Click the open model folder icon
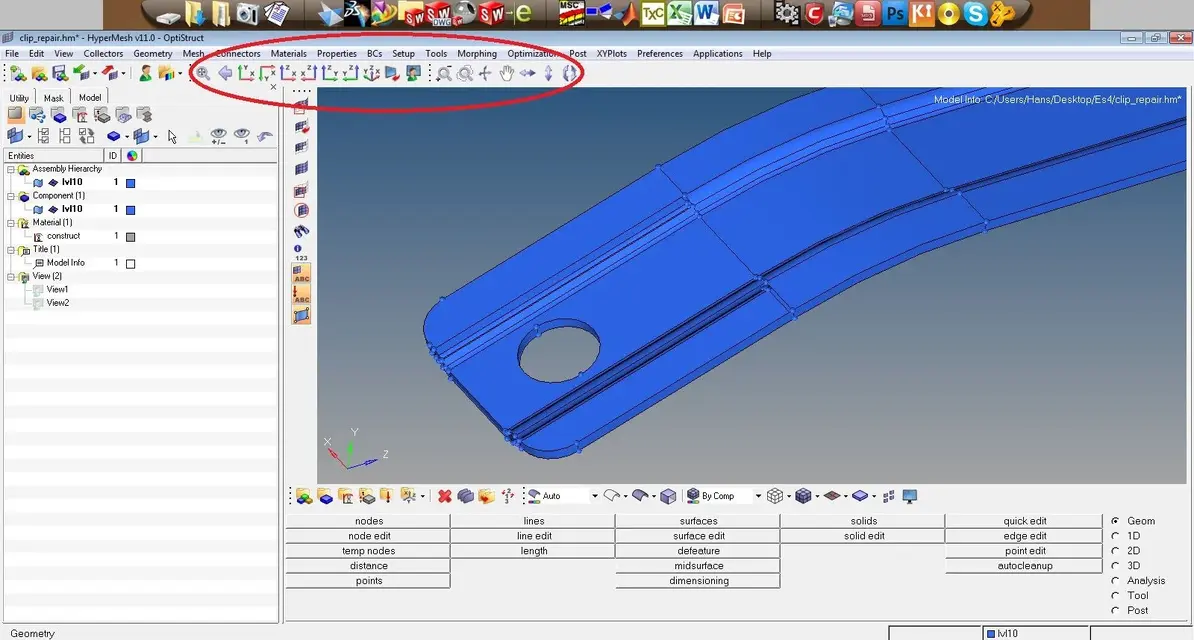Viewport: 1194px width, 640px height. click(39, 73)
